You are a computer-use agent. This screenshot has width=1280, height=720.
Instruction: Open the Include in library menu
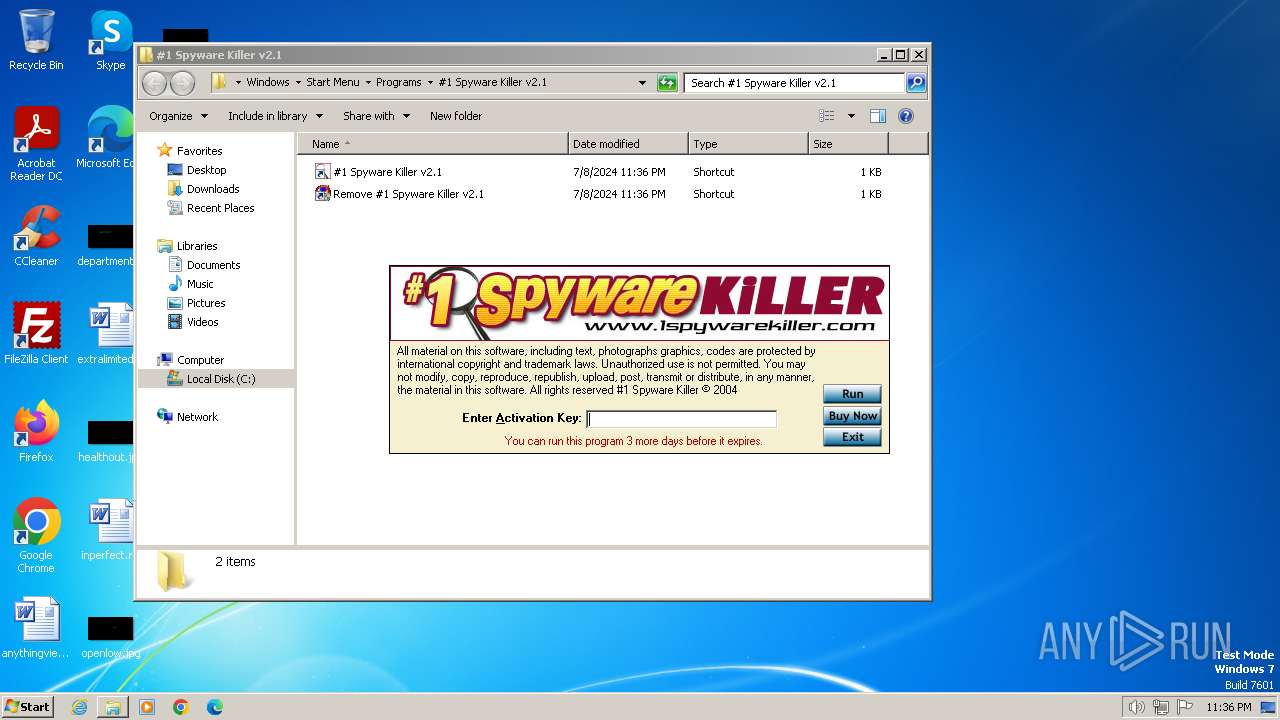coord(275,116)
